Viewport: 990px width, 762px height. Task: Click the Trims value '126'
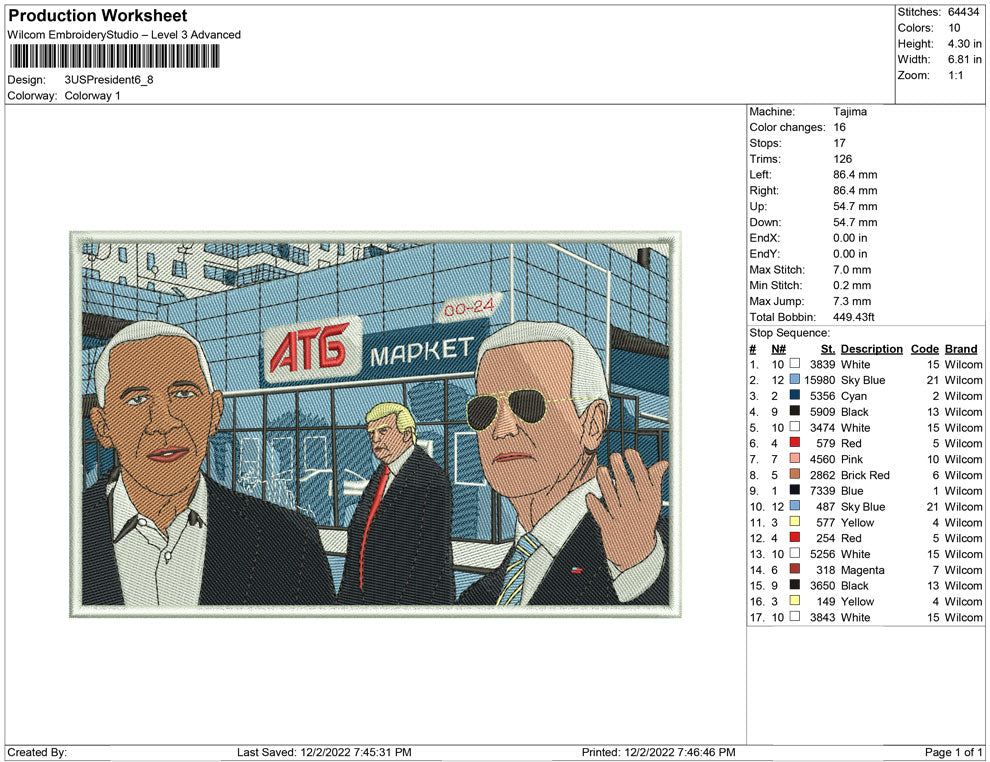pos(842,159)
